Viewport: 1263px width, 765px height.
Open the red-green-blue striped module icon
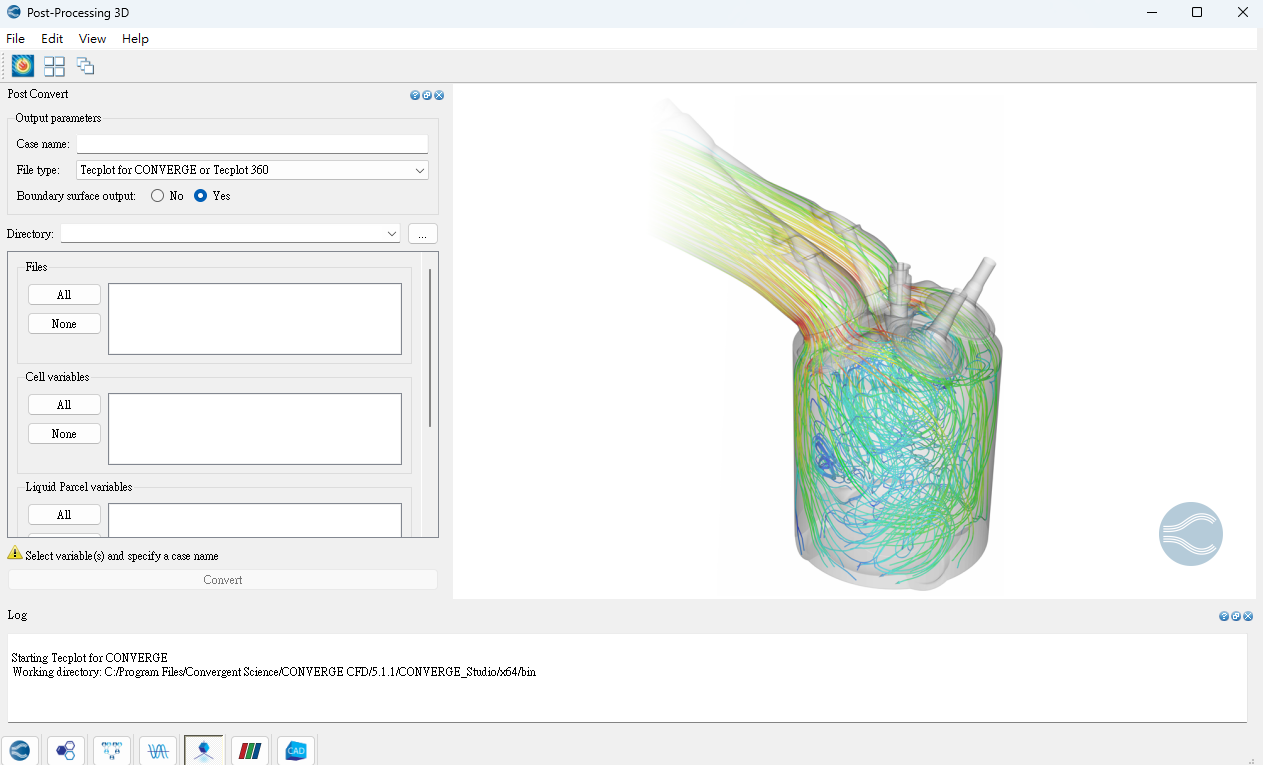pos(250,750)
